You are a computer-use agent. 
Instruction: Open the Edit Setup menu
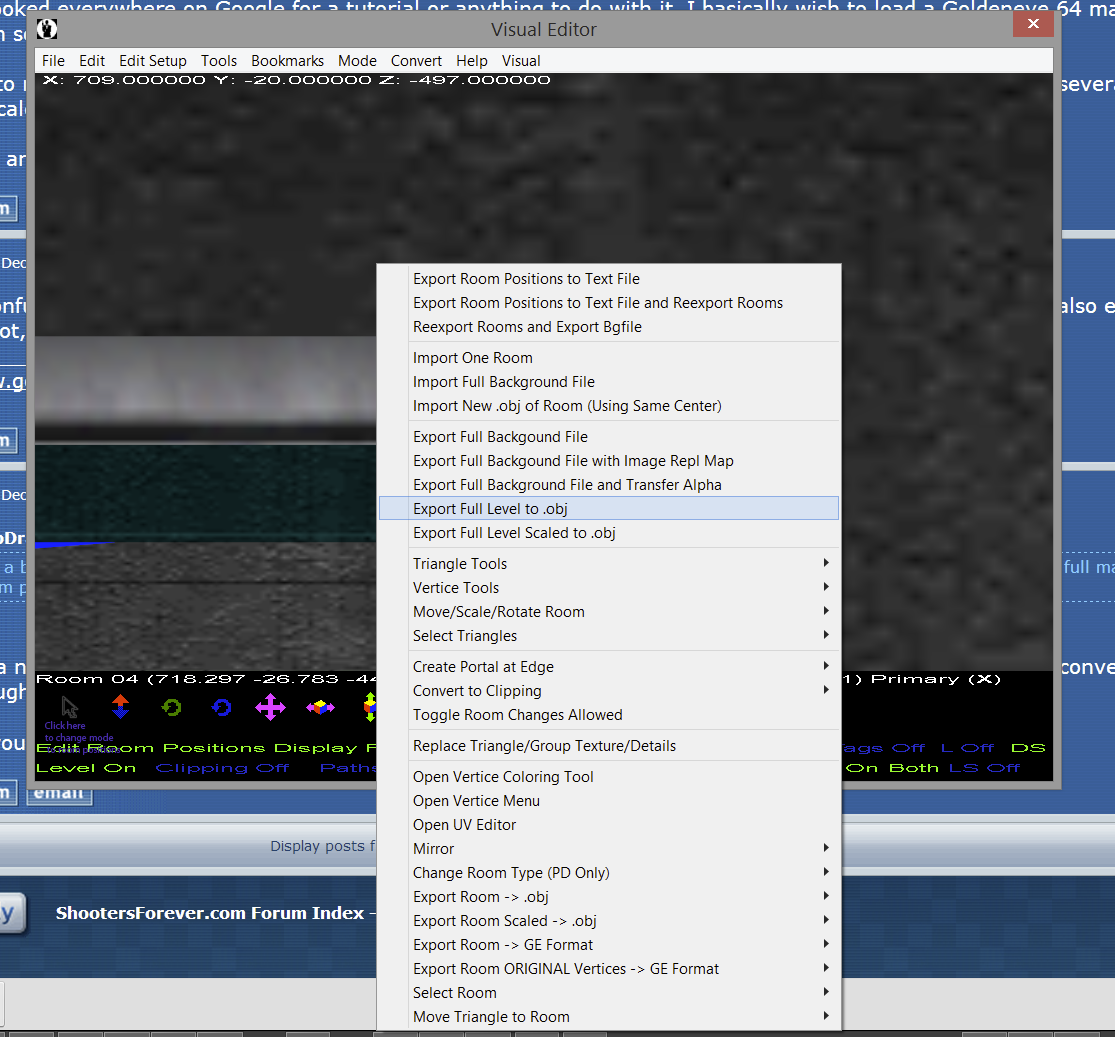click(x=153, y=61)
